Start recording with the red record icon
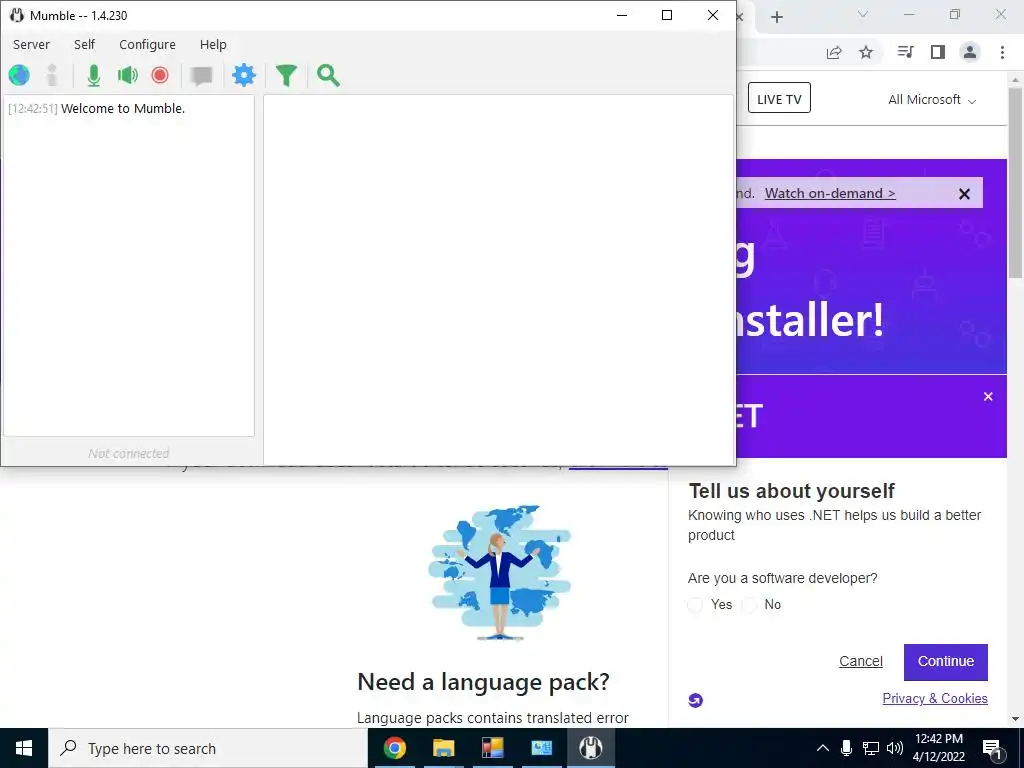Screen dimensions: 1024x768 click(160, 76)
